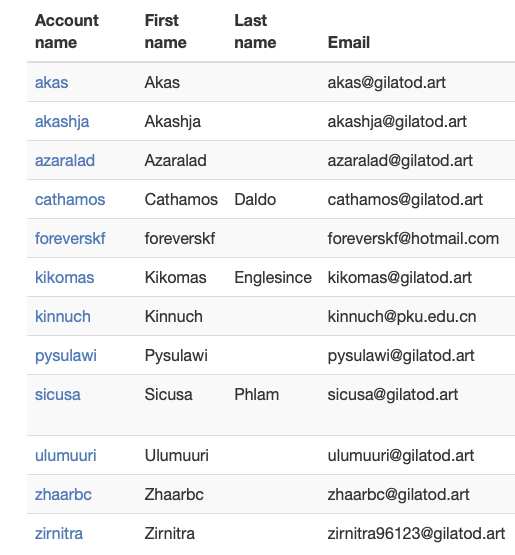Open the ulumuuri account link
The height and width of the screenshot is (555, 515).
coord(65,456)
